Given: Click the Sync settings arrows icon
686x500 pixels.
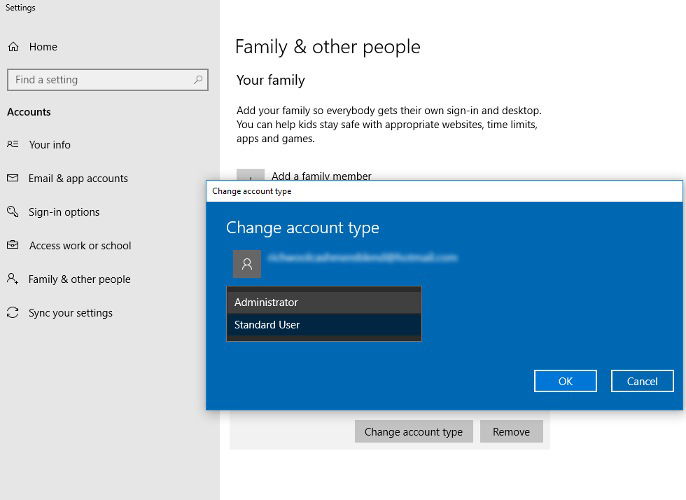Looking at the screenshot, I should 13,312.
